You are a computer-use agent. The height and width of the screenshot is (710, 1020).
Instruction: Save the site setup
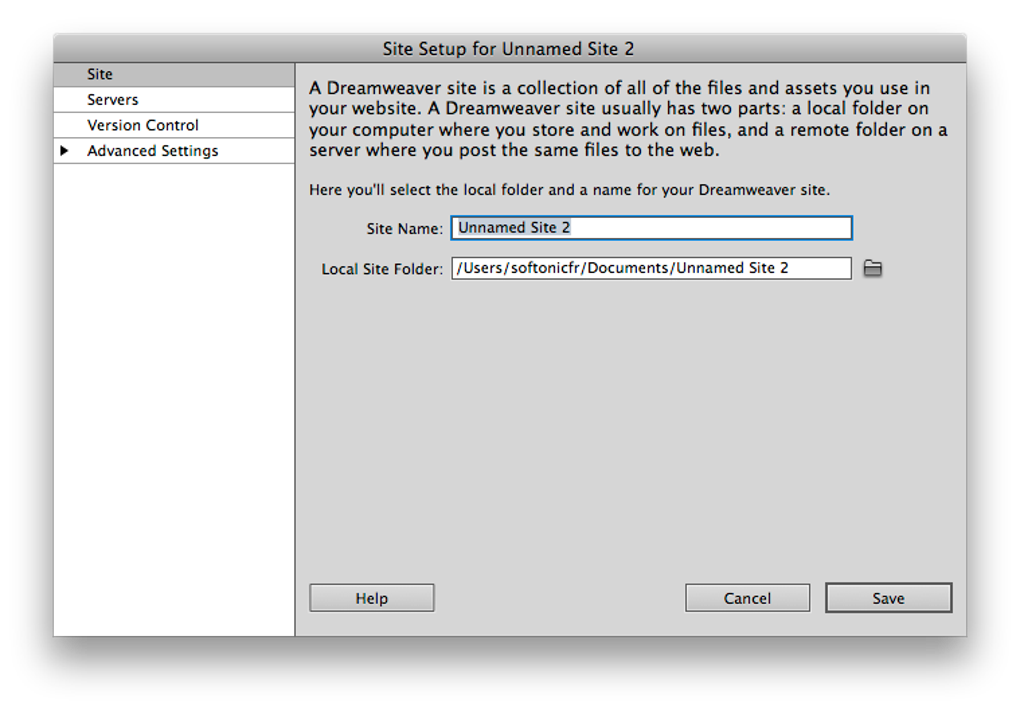coord(888,598)
